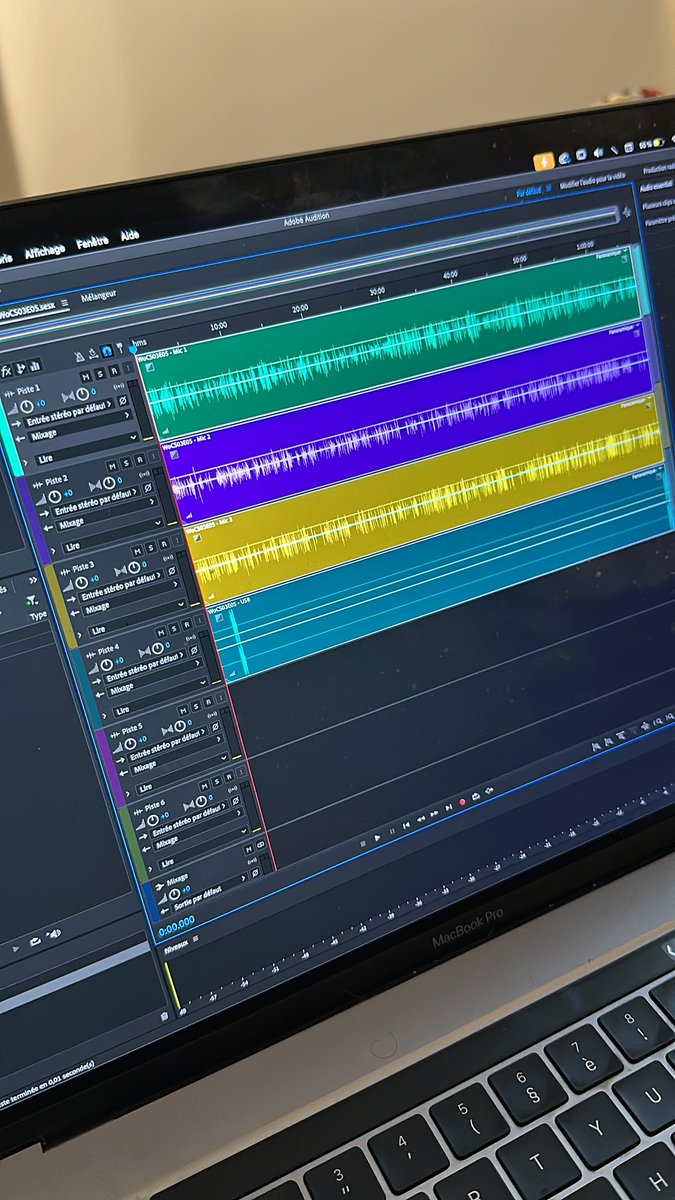Click the Piste 1 volume knob

point(27,406)
